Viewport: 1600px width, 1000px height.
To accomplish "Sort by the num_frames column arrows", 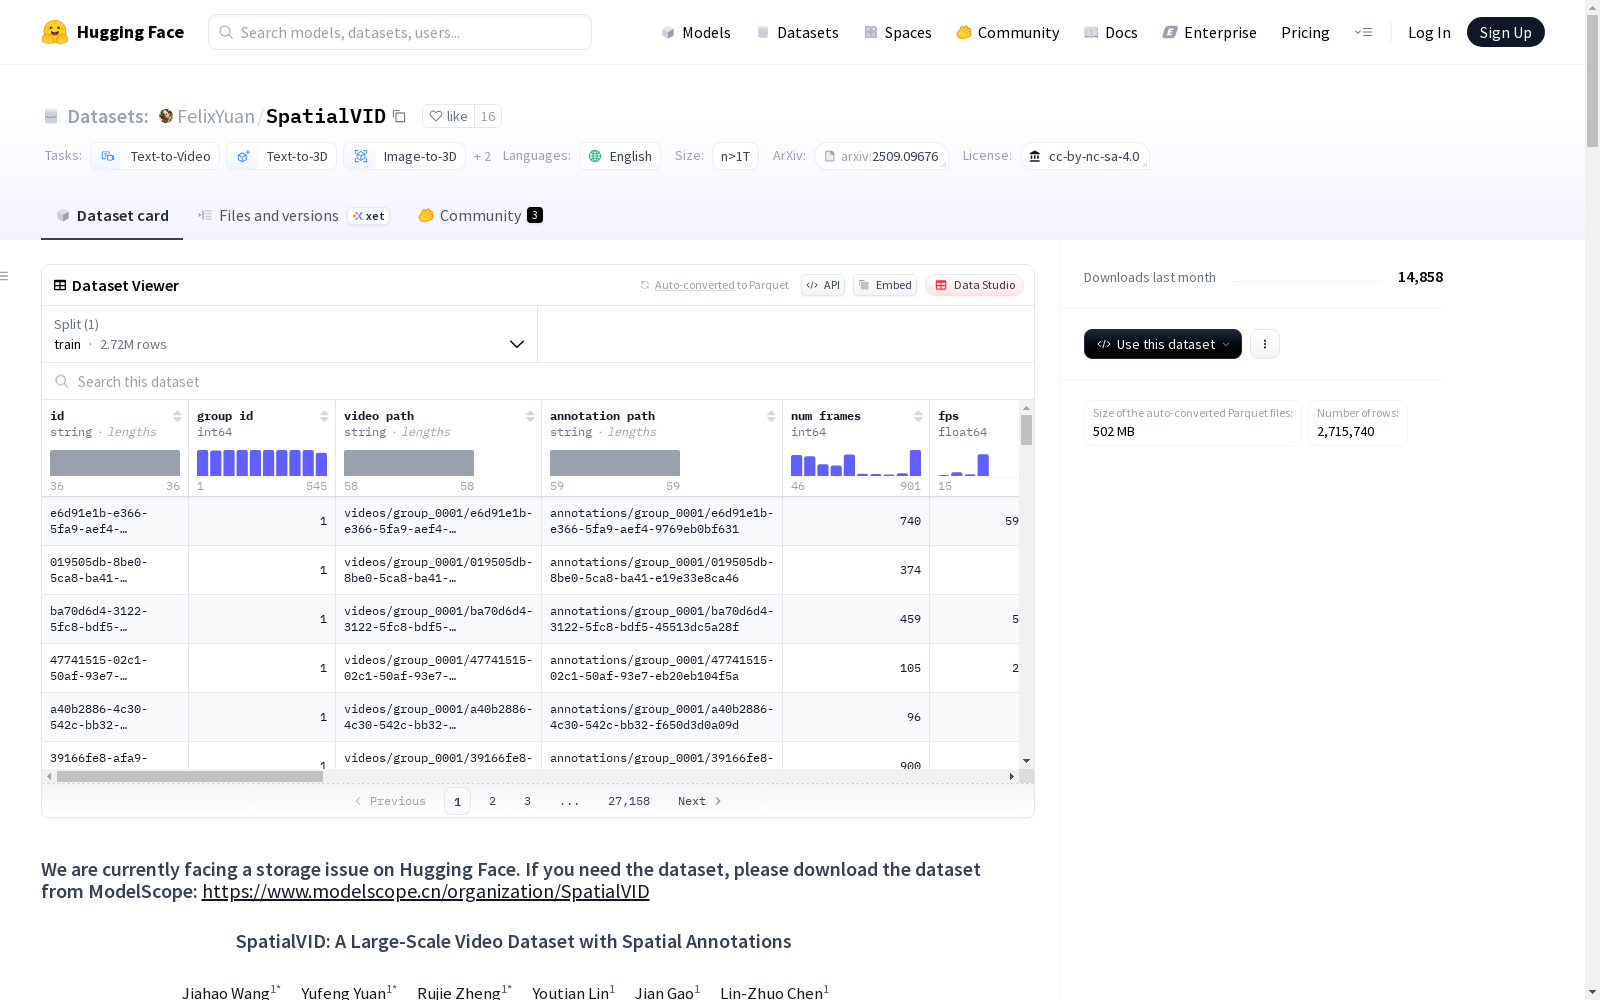I will click(918, 416).
